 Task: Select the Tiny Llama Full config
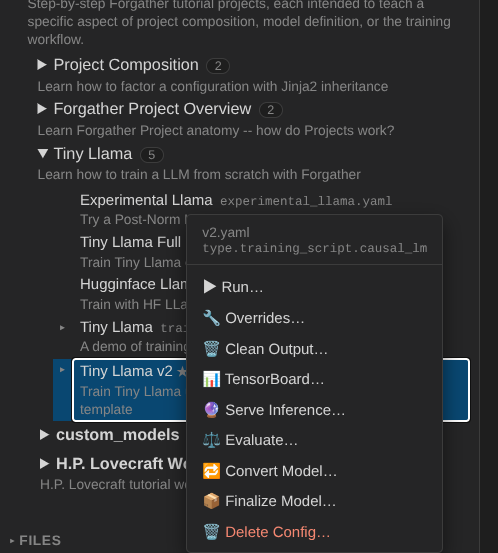click(x=130, y=242)
